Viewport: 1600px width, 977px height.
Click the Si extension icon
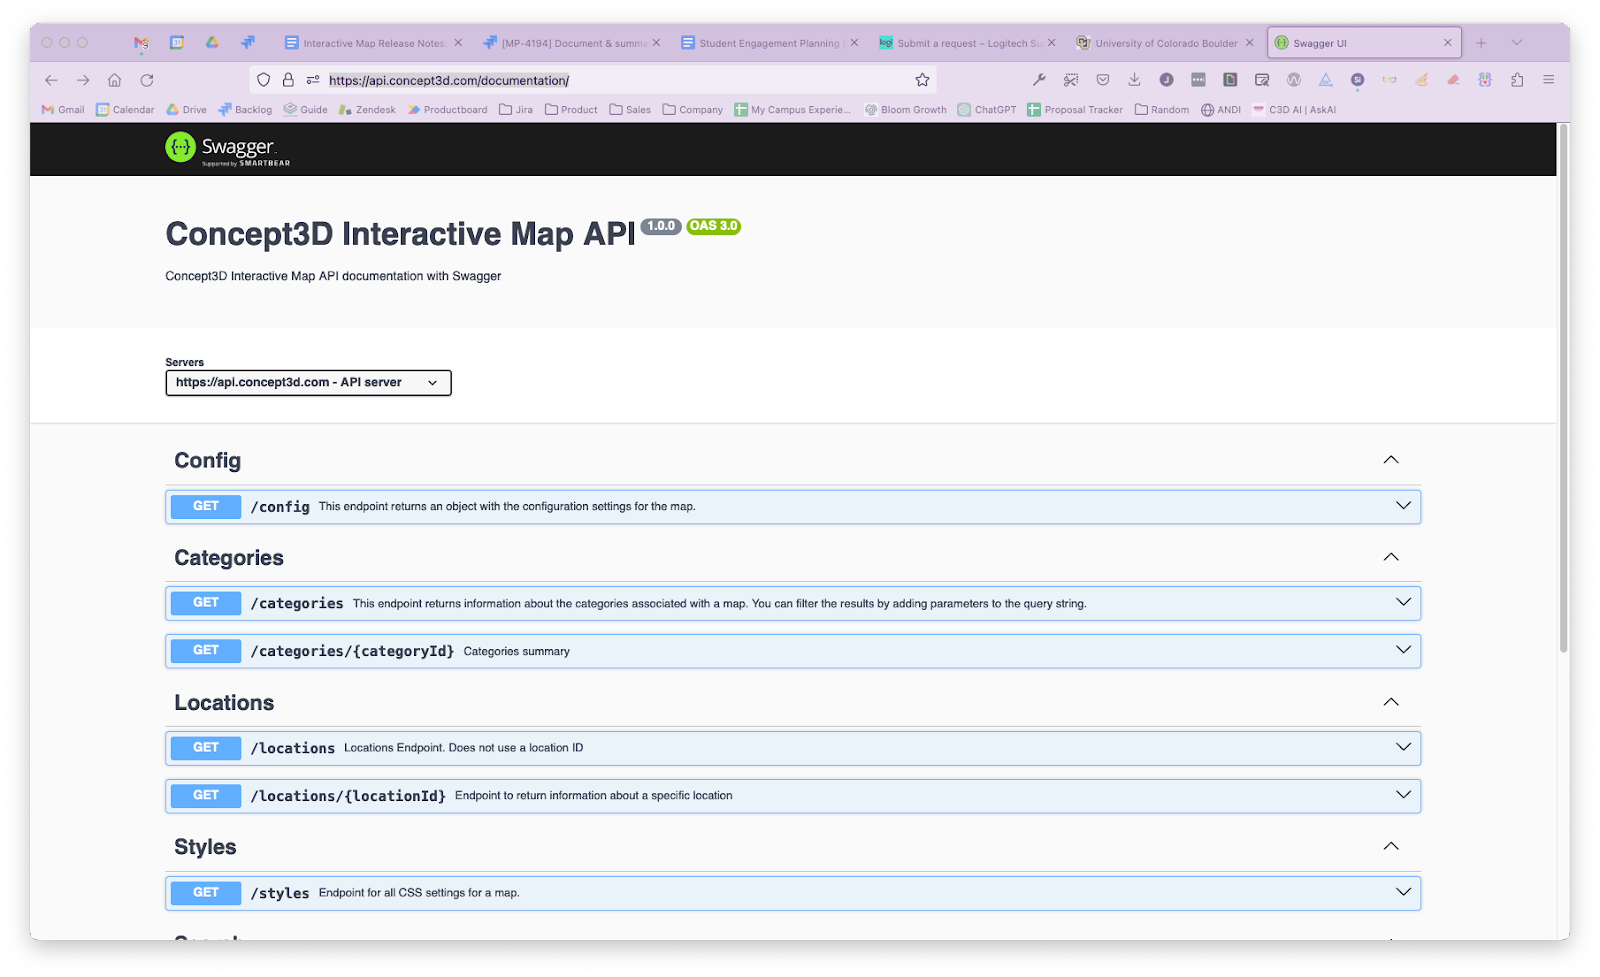pyautogui.click(x=1357, y=80)
